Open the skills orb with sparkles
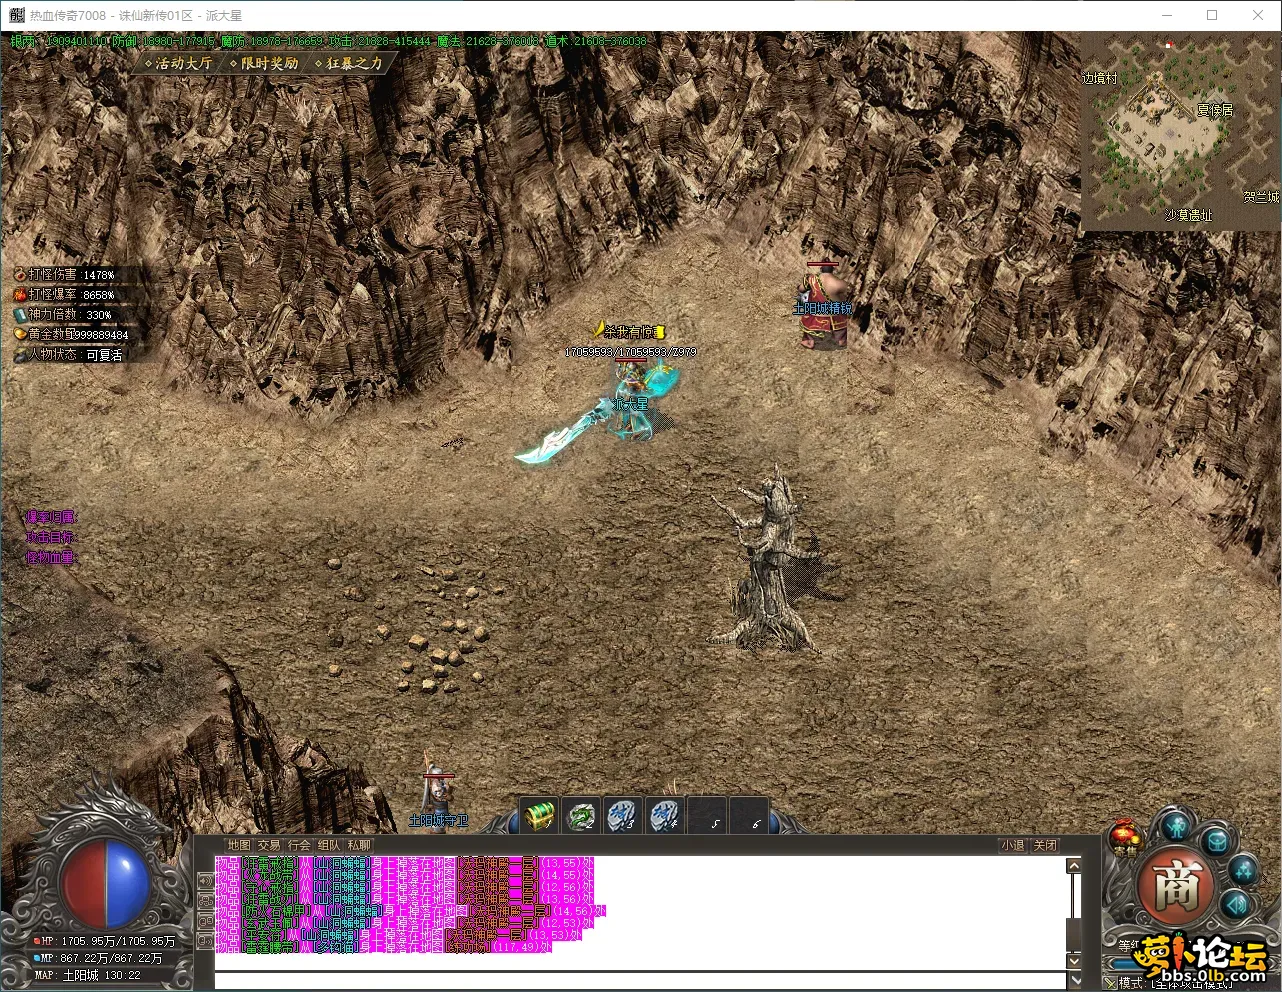 1243,869
